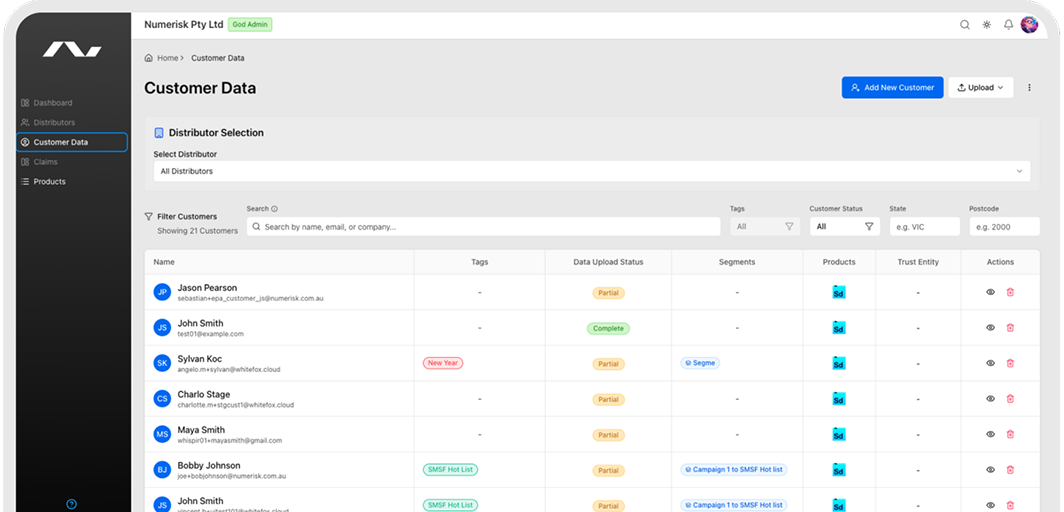Screen dimensions: 1064x512
Task: Click MS avatar for Maya Smith
Action: click(162, 434)
